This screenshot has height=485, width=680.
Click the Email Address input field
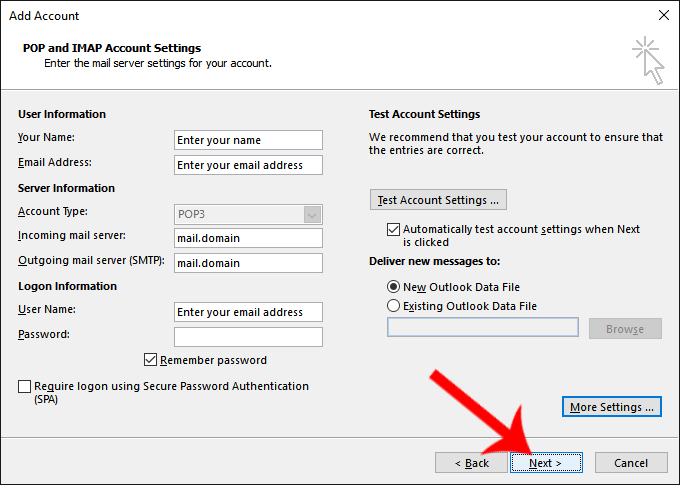point(248,165)
